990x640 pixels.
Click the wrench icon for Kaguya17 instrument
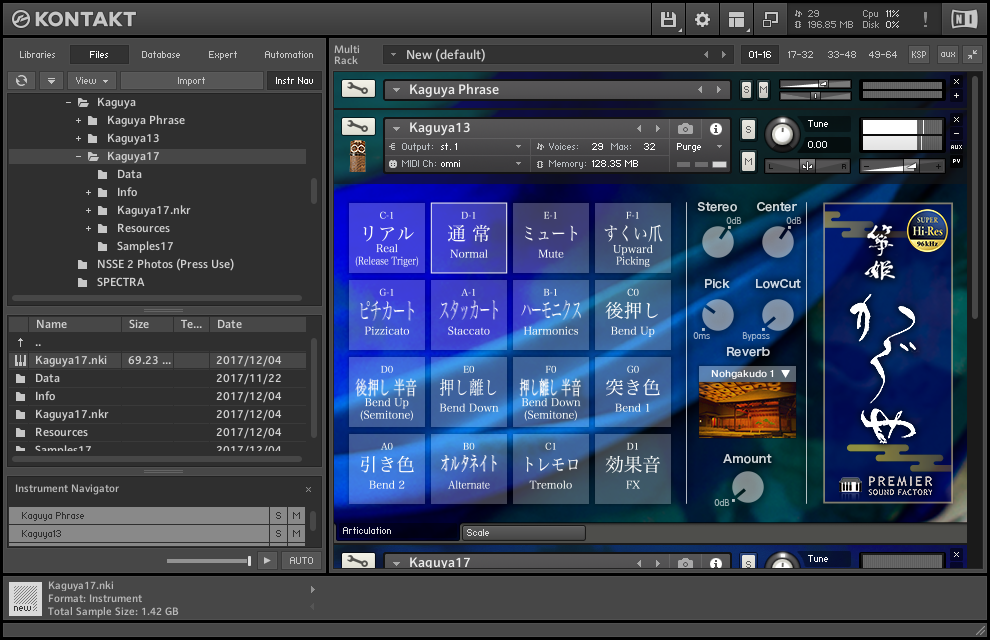point(358,560)
